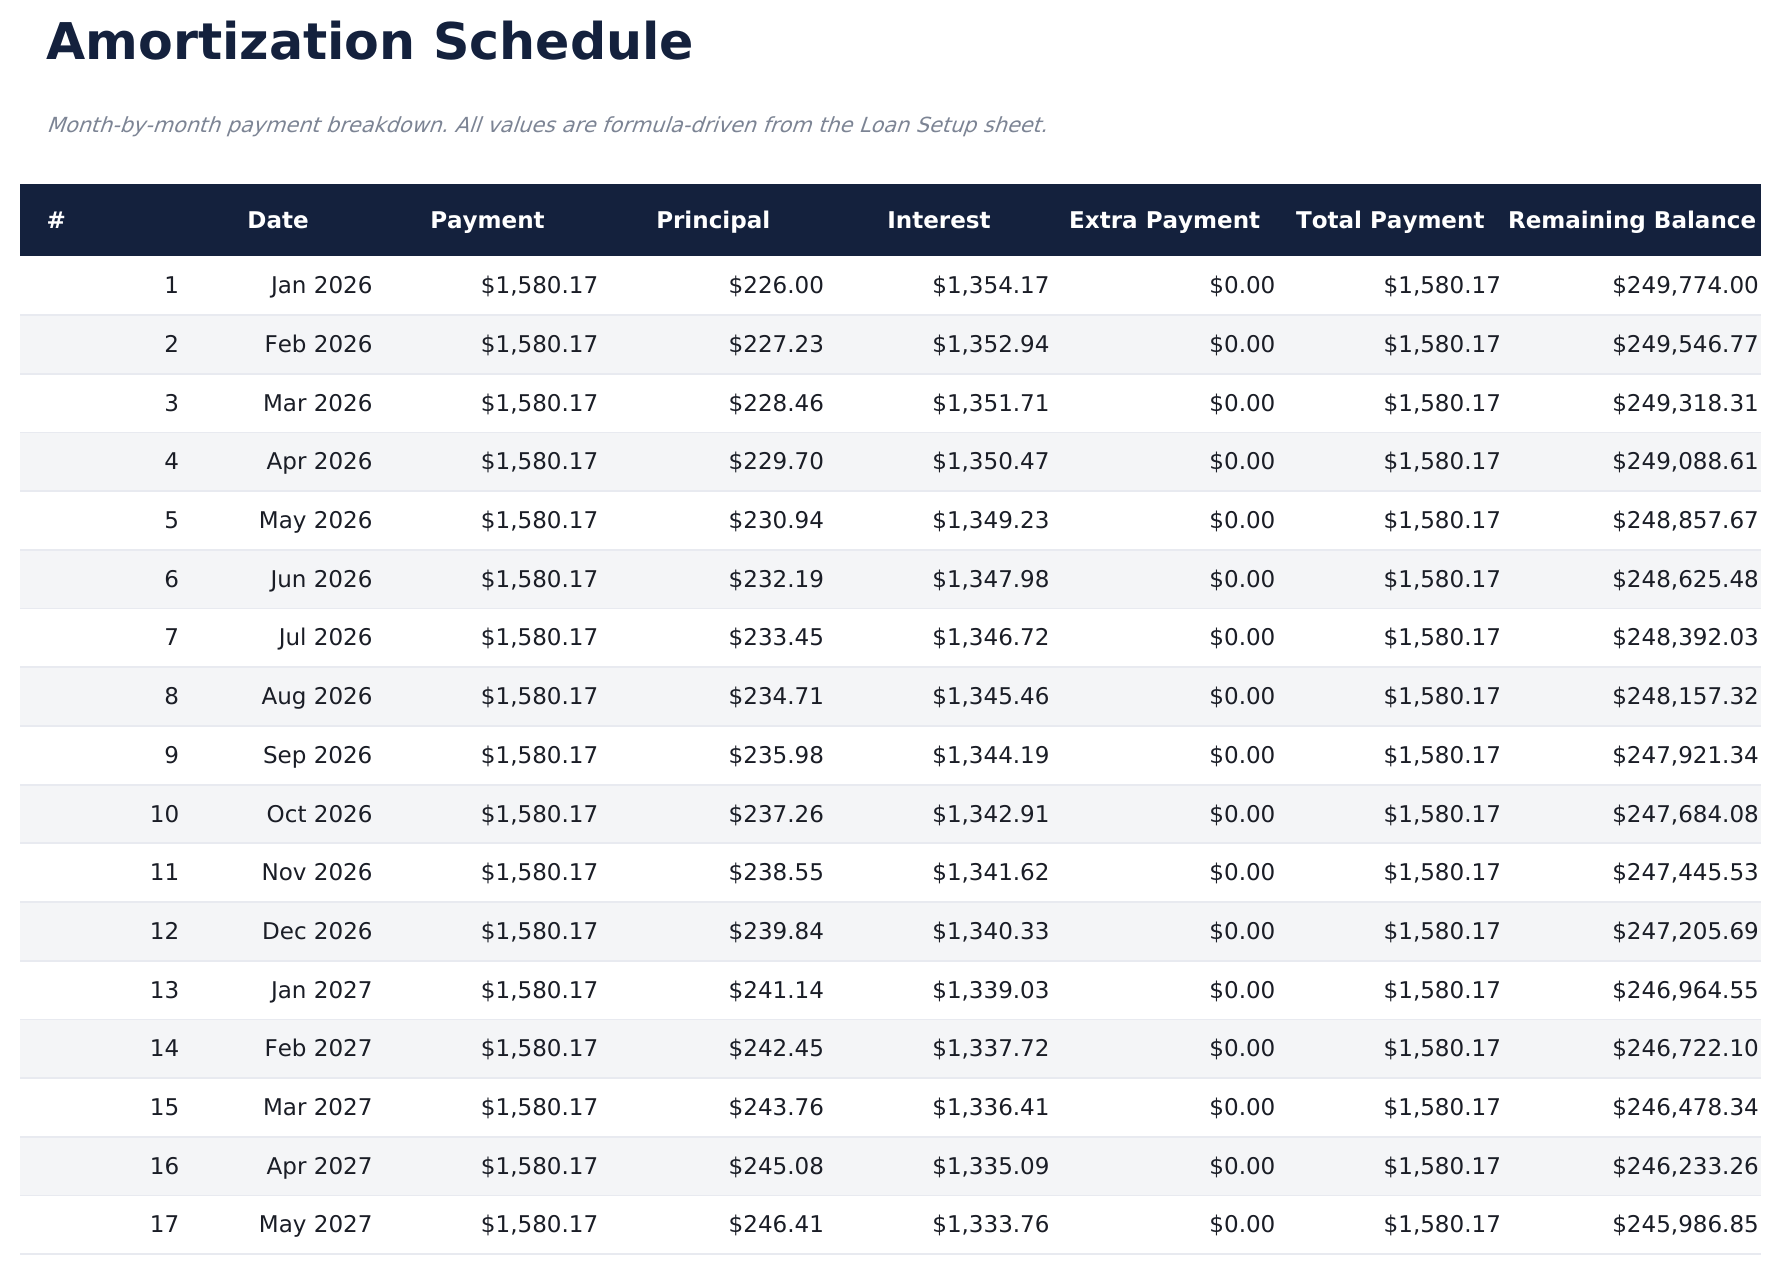
Task: Click principal value $227.23
Action: point(775,345)
